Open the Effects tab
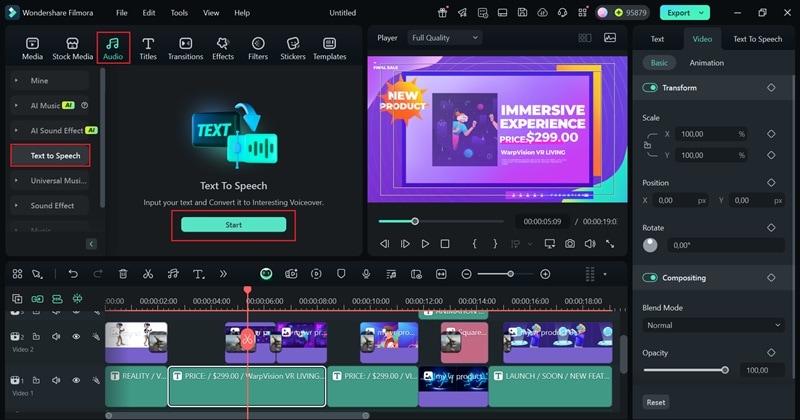 coord(223,48)
